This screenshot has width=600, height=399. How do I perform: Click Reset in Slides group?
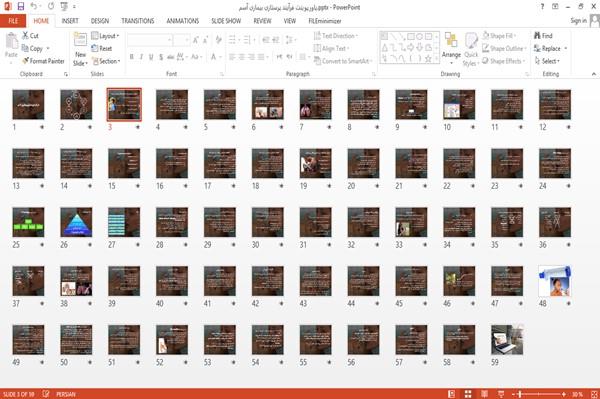[102, 48]
